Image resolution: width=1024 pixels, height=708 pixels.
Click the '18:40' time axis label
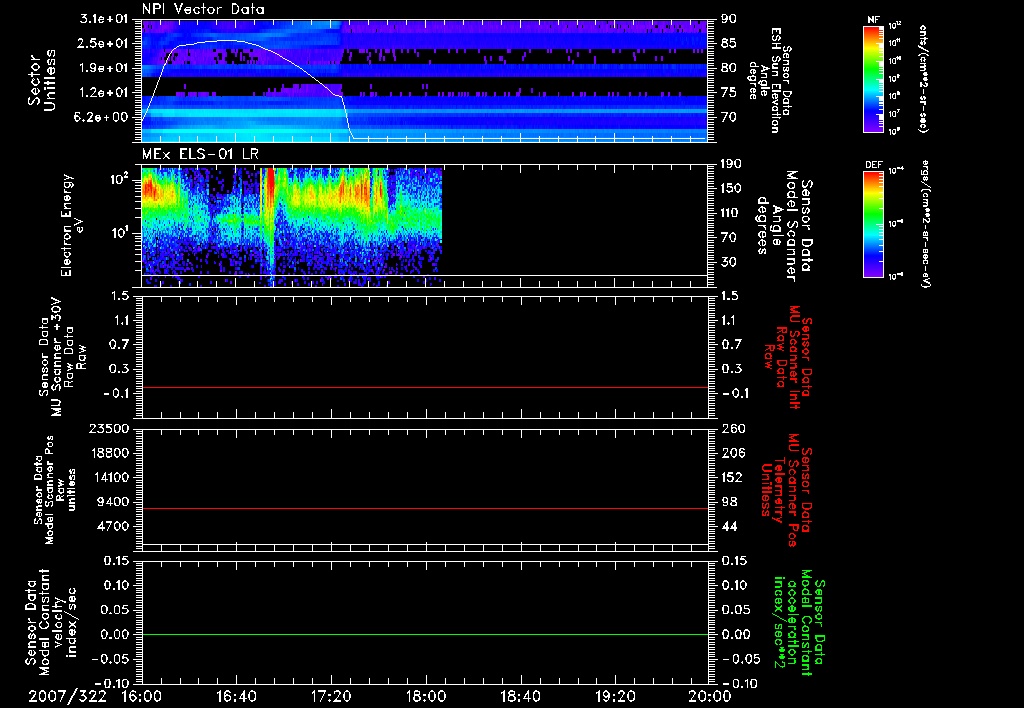pyautogui.click(x=520, y=696)
